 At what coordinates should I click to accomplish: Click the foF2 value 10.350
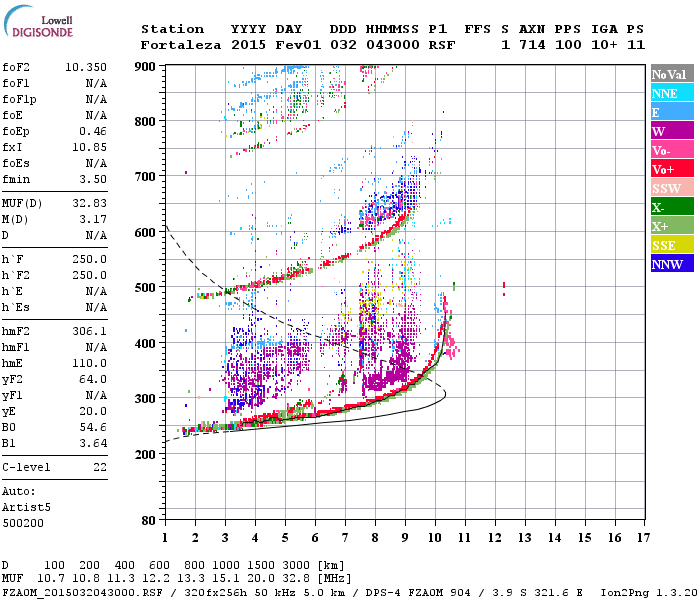pyautogui.click(x=86, y=67)
